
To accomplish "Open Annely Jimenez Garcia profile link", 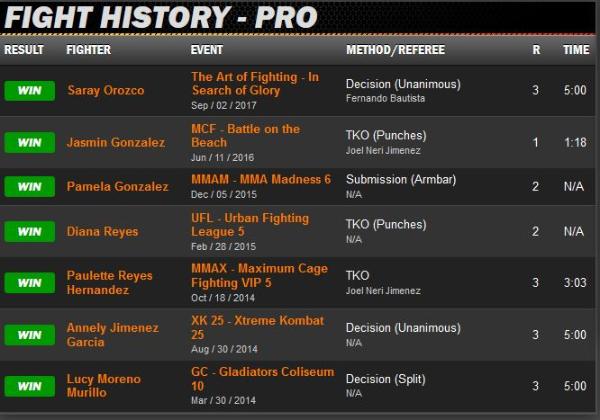I will click(113, 335).
